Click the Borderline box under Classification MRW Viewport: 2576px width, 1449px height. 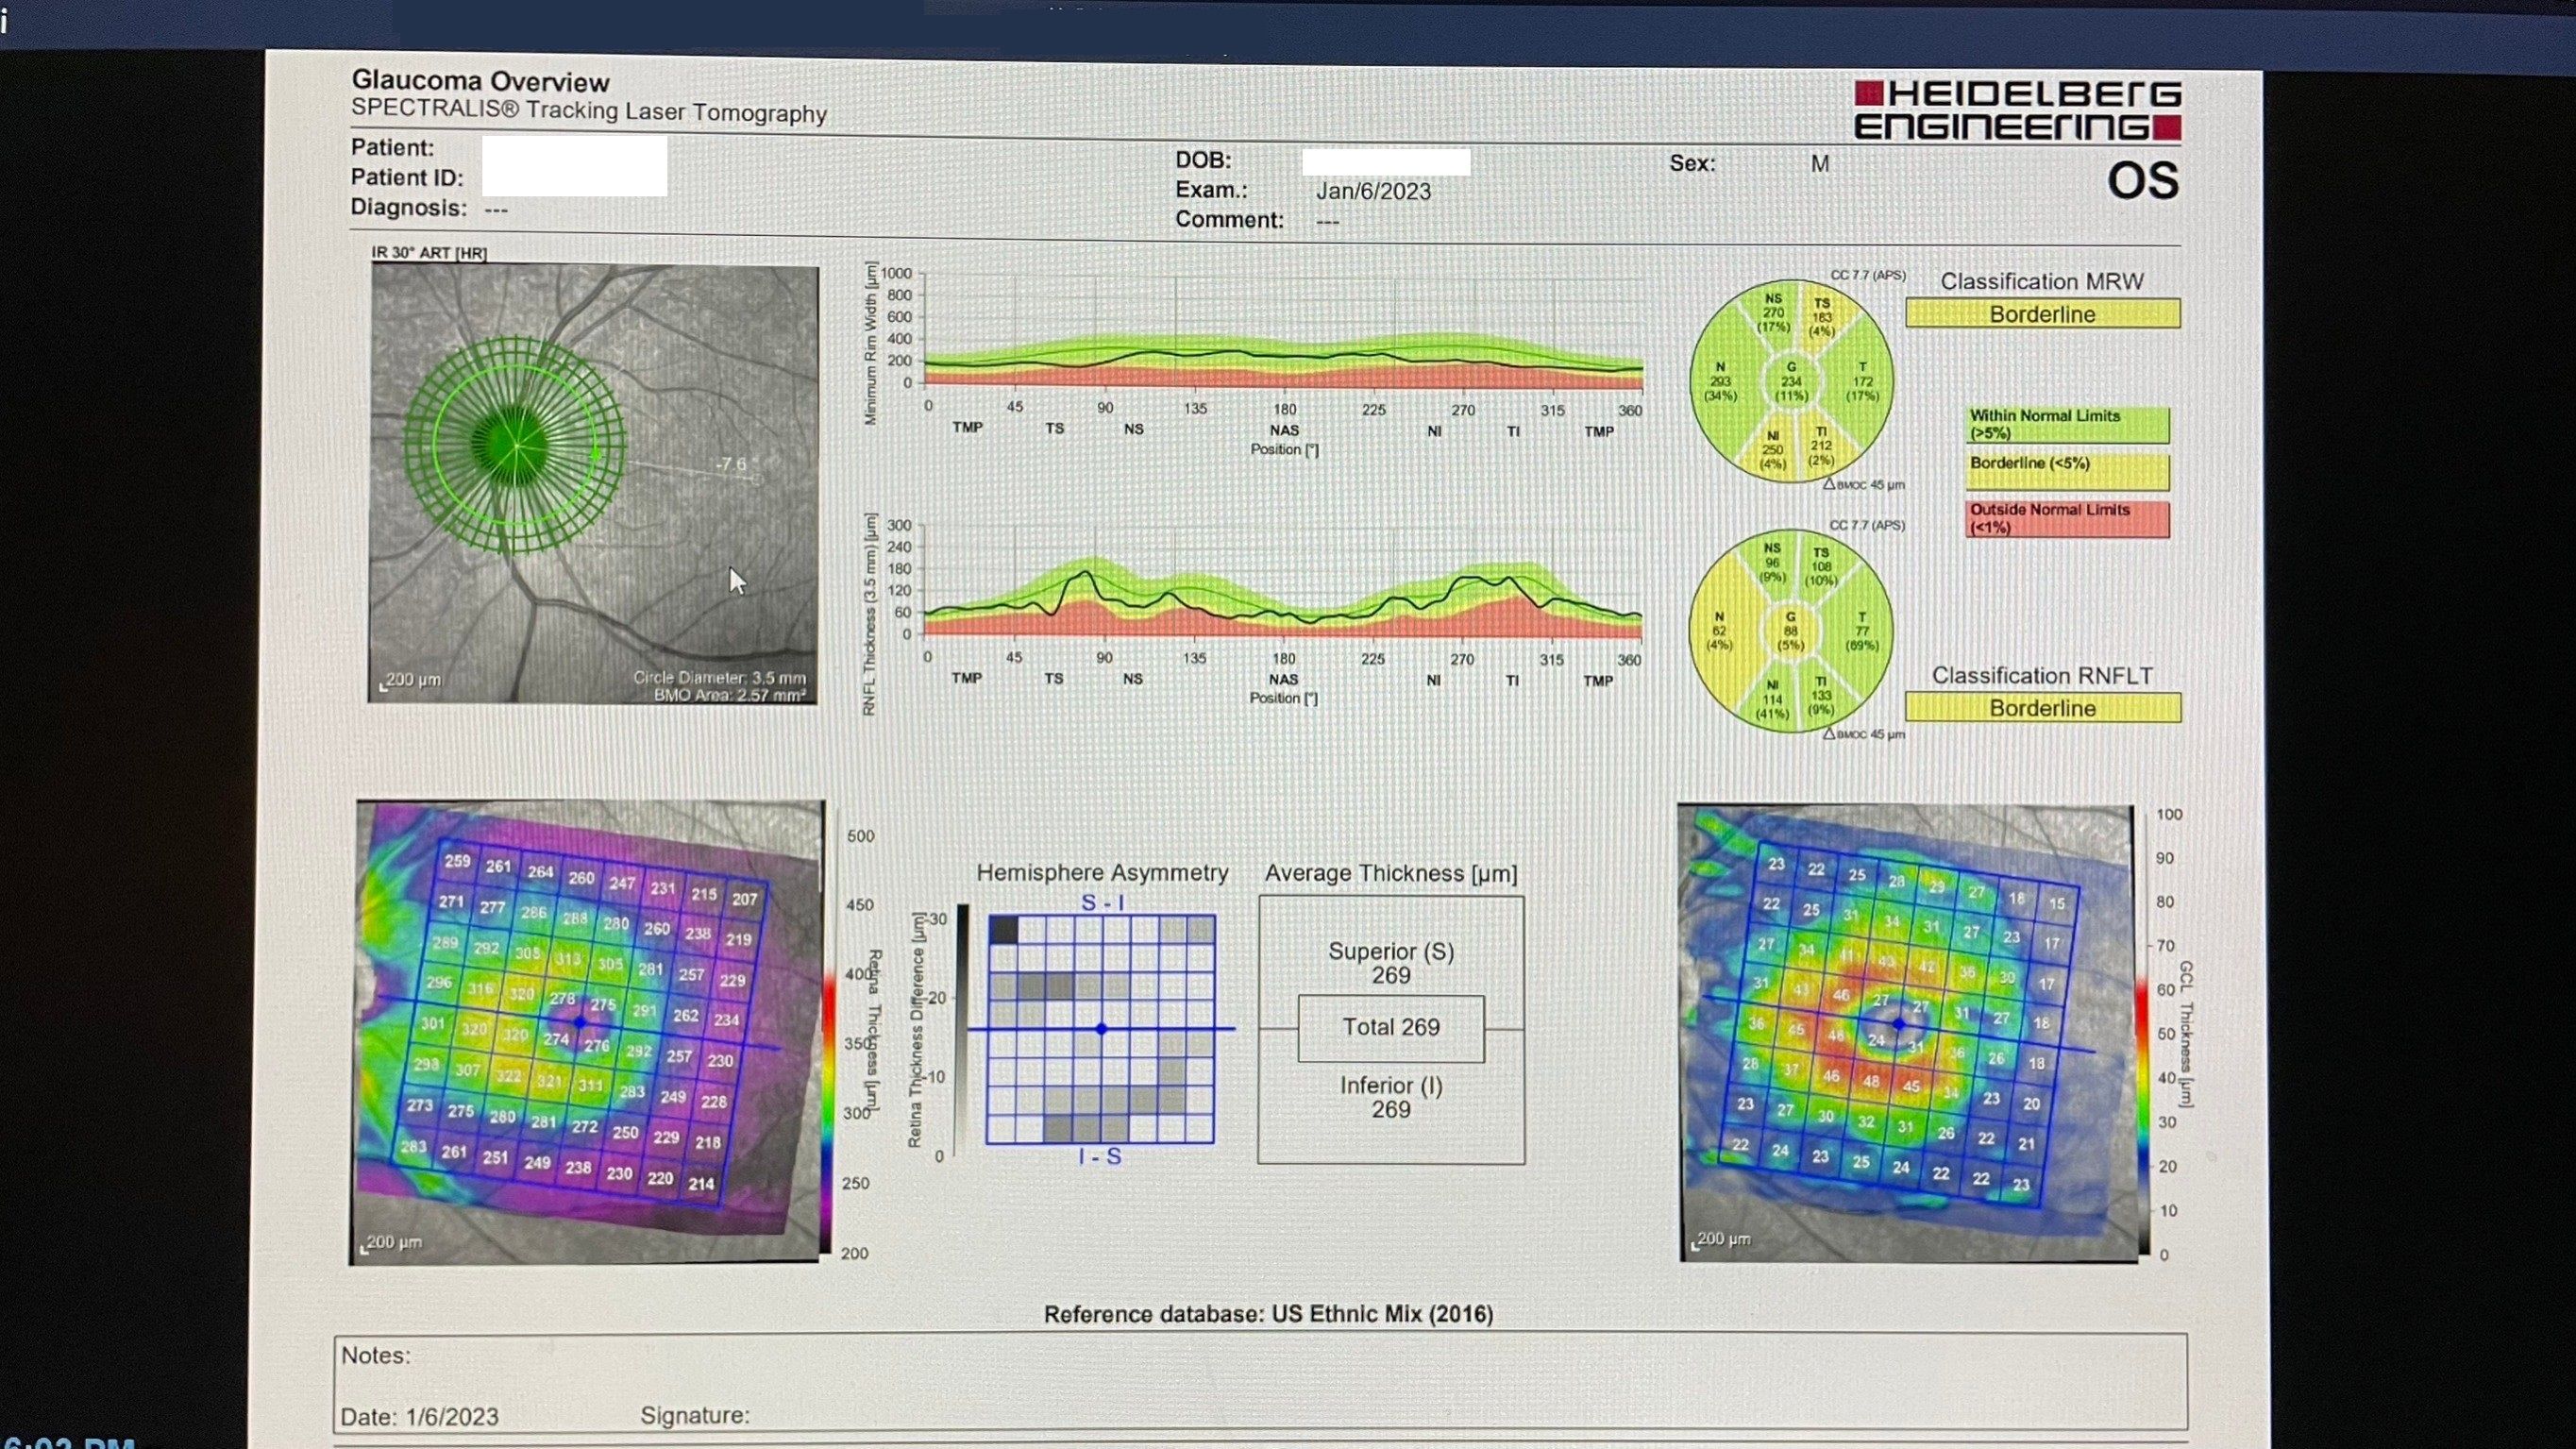(2042, 314)
